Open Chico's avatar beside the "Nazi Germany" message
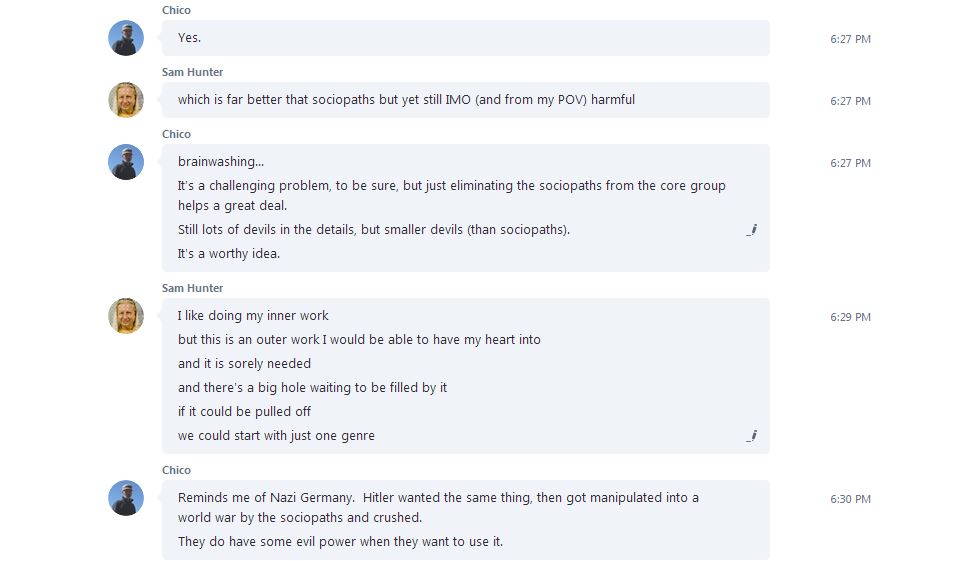This screenshot has width=980, height=561. [x=126, y=498]
